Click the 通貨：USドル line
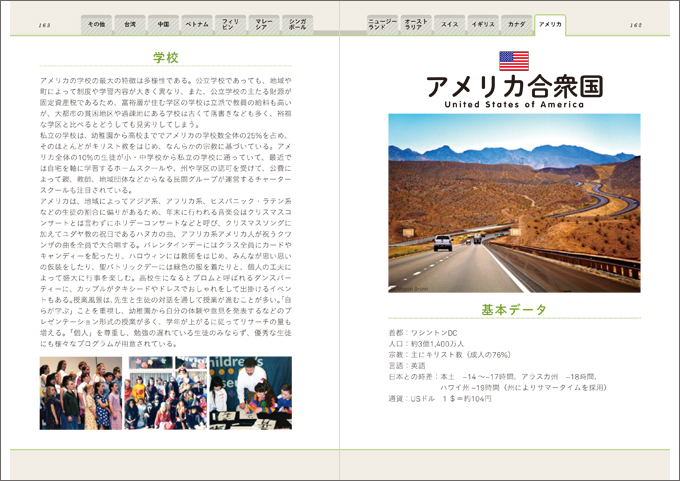680x481 pixels. click(x=440, y=399)
